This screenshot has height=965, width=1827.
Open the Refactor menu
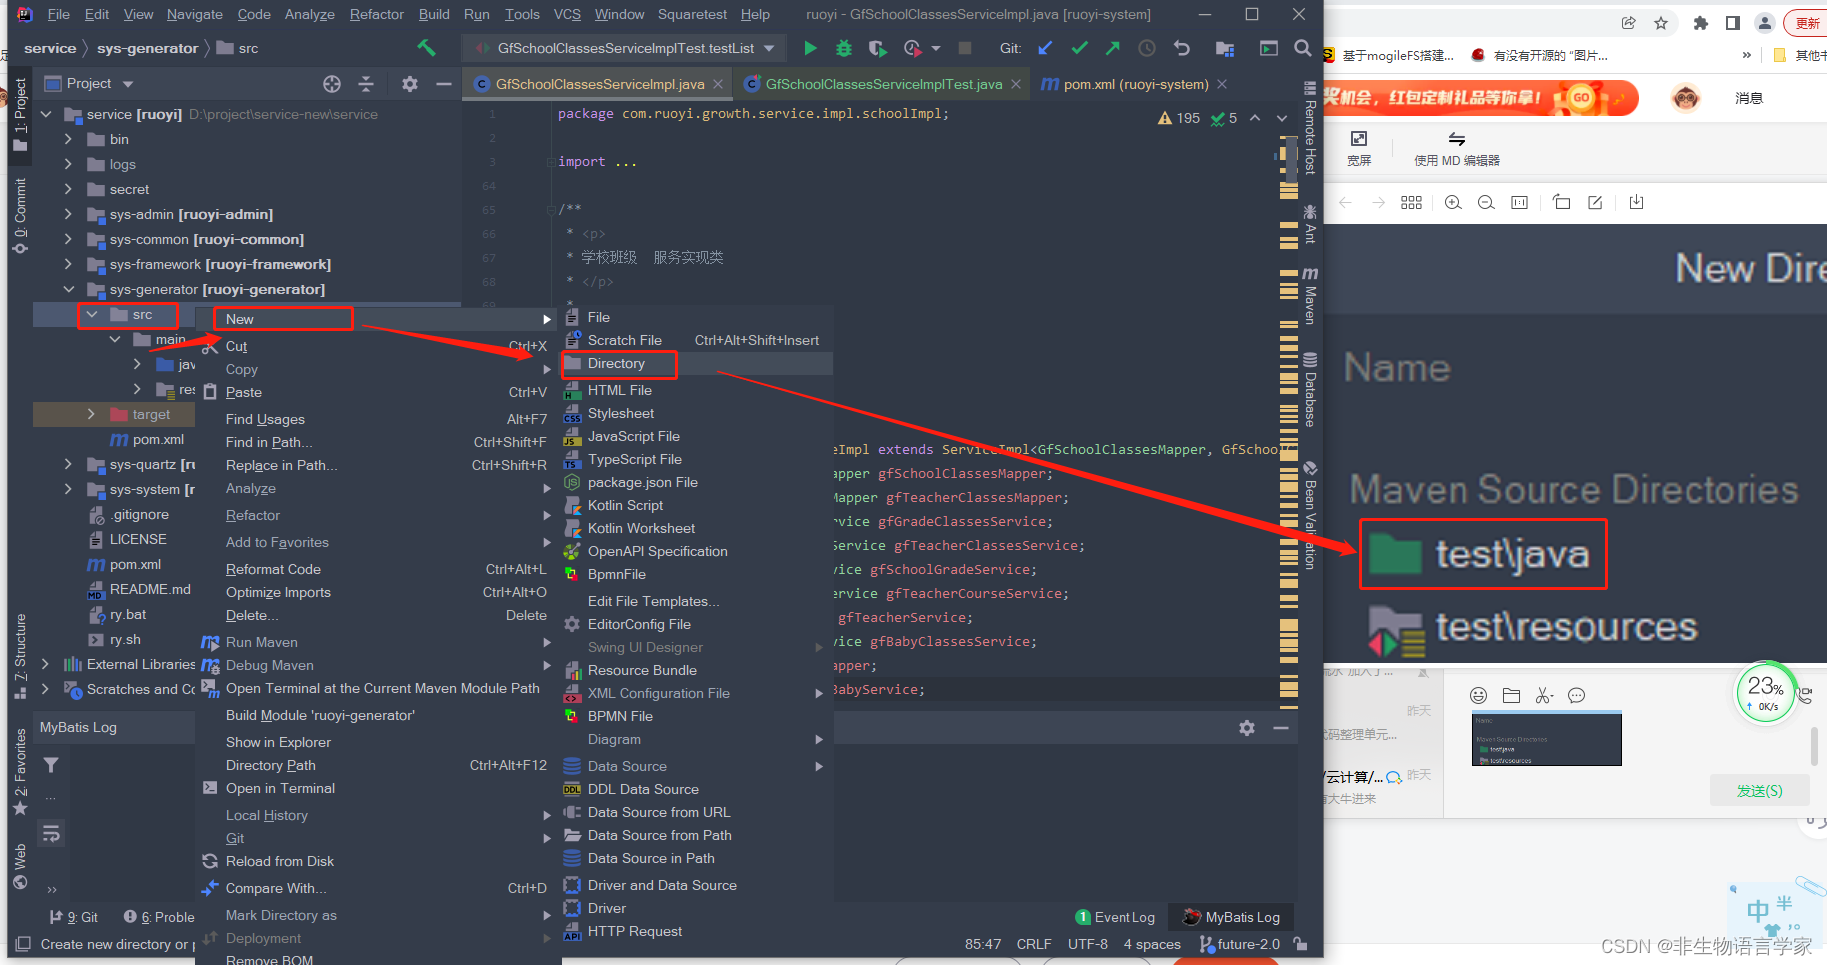click(x=376, y=14)
